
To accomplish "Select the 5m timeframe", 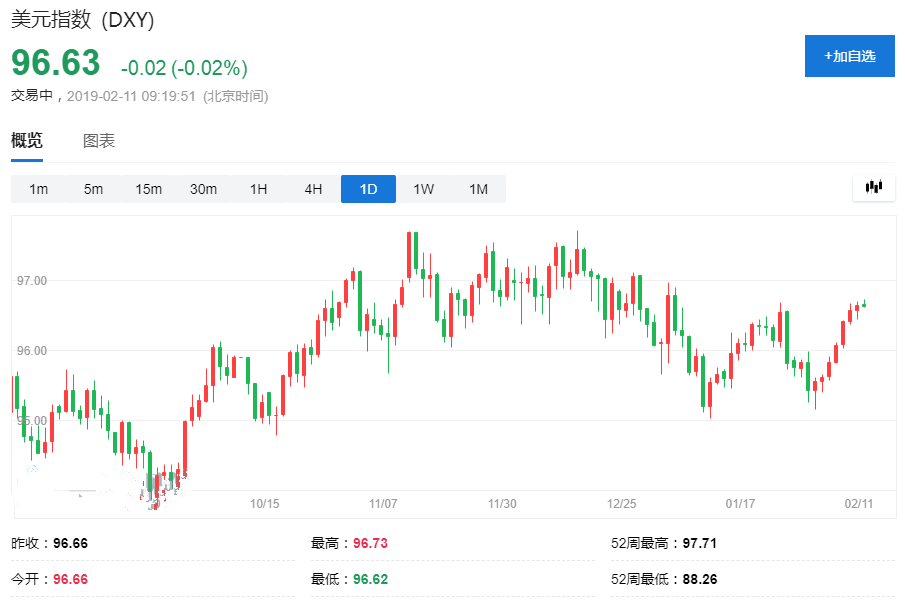I will tap(94, 189).
